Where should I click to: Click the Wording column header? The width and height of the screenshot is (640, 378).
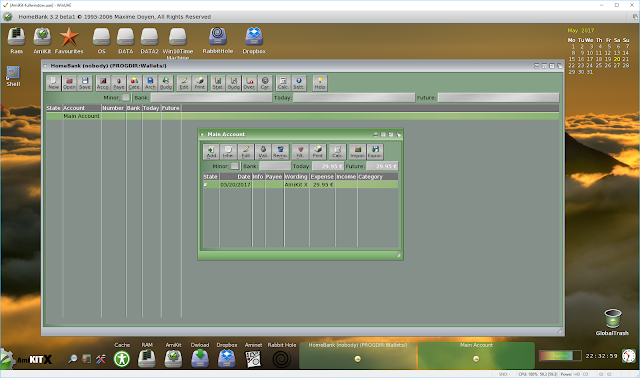pos(296,177)
